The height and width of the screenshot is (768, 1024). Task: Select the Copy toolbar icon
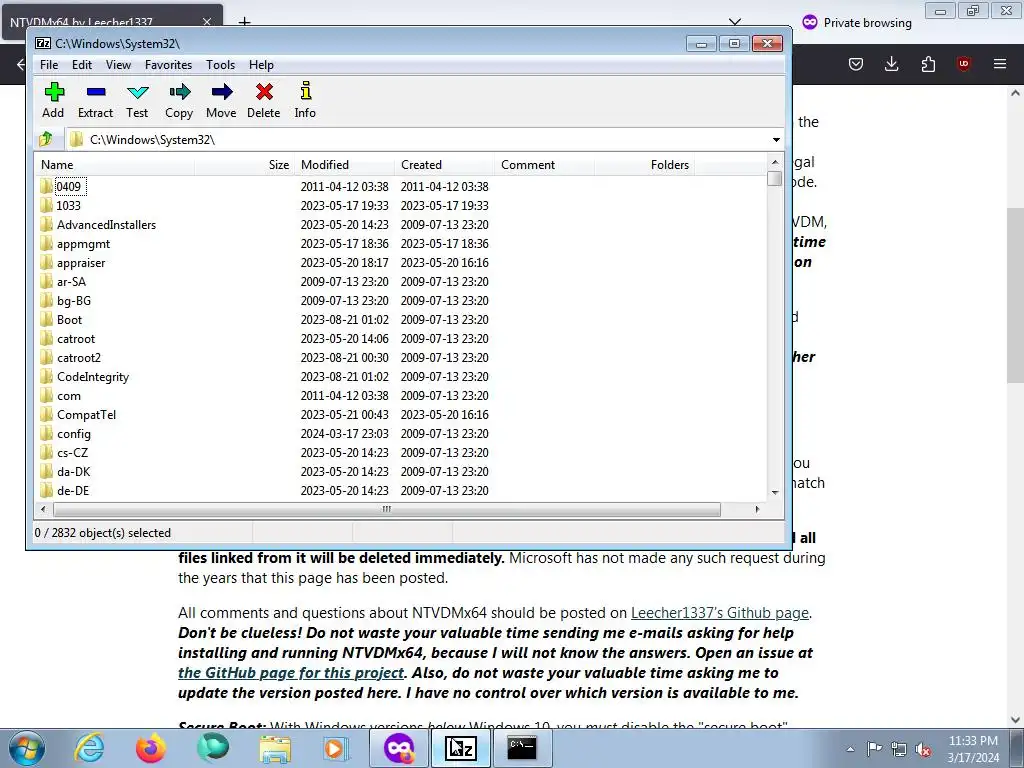[x=179, y=100]
